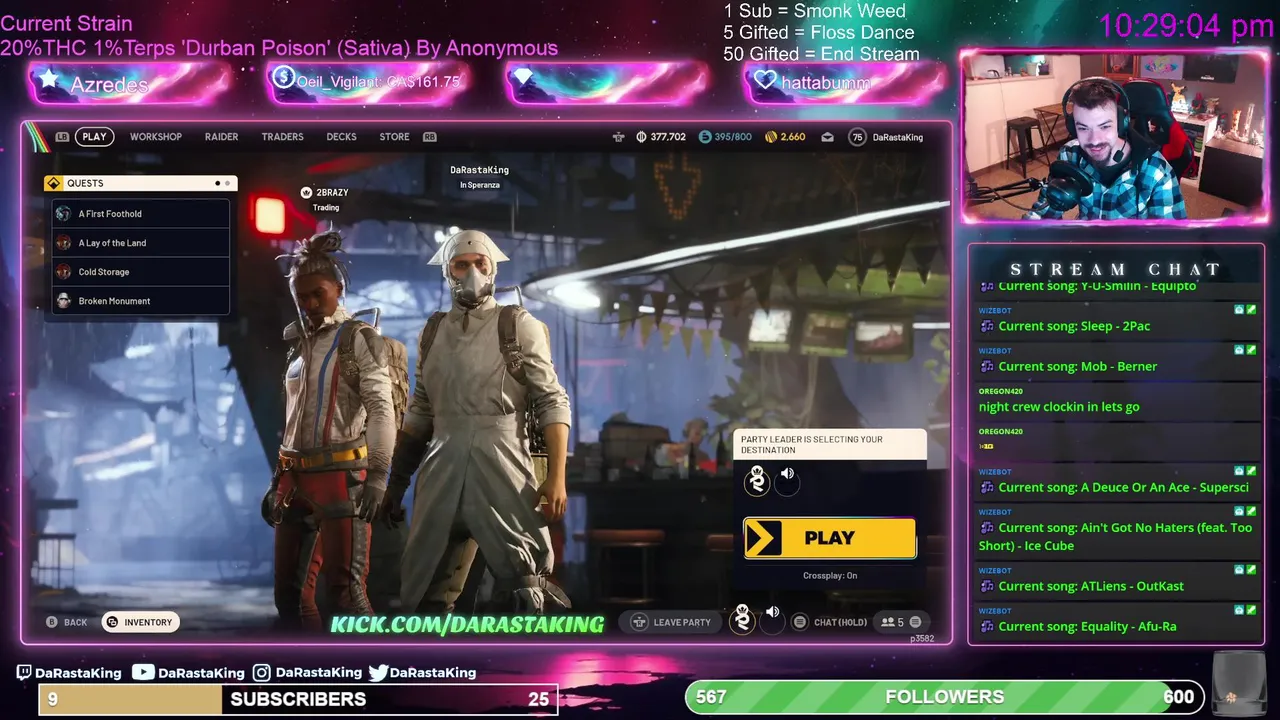Open the QUESTS panel header
This screenshot has height=720, width=1280.
point(141,183)
